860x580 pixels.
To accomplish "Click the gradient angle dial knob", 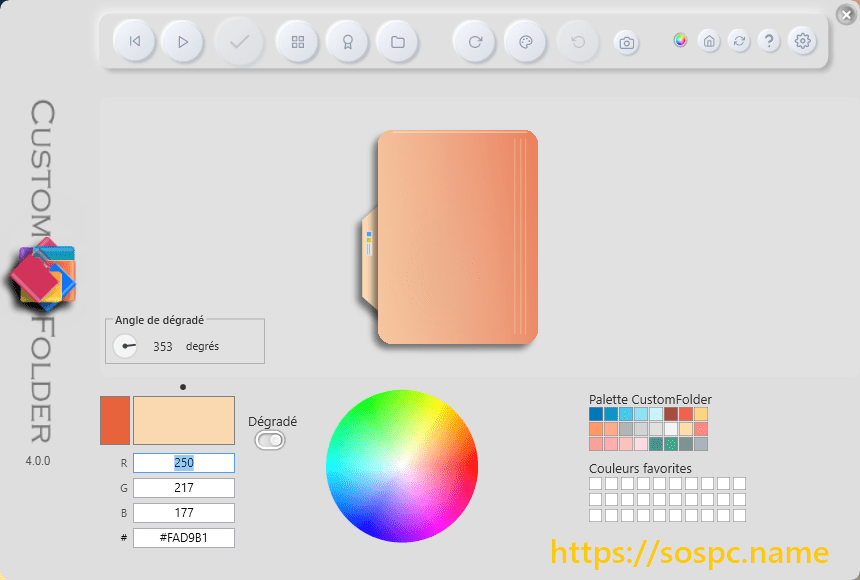I will (125, 346).
